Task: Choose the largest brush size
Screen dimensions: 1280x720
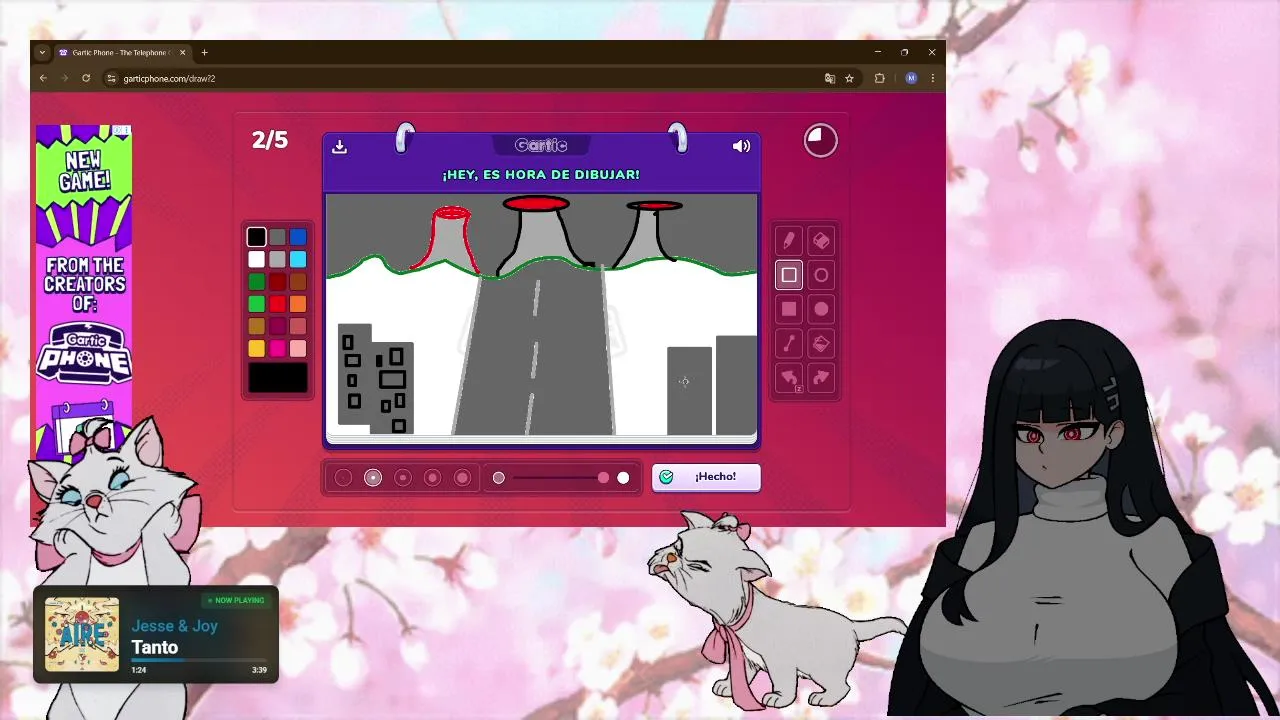Action: coord(462,478)
